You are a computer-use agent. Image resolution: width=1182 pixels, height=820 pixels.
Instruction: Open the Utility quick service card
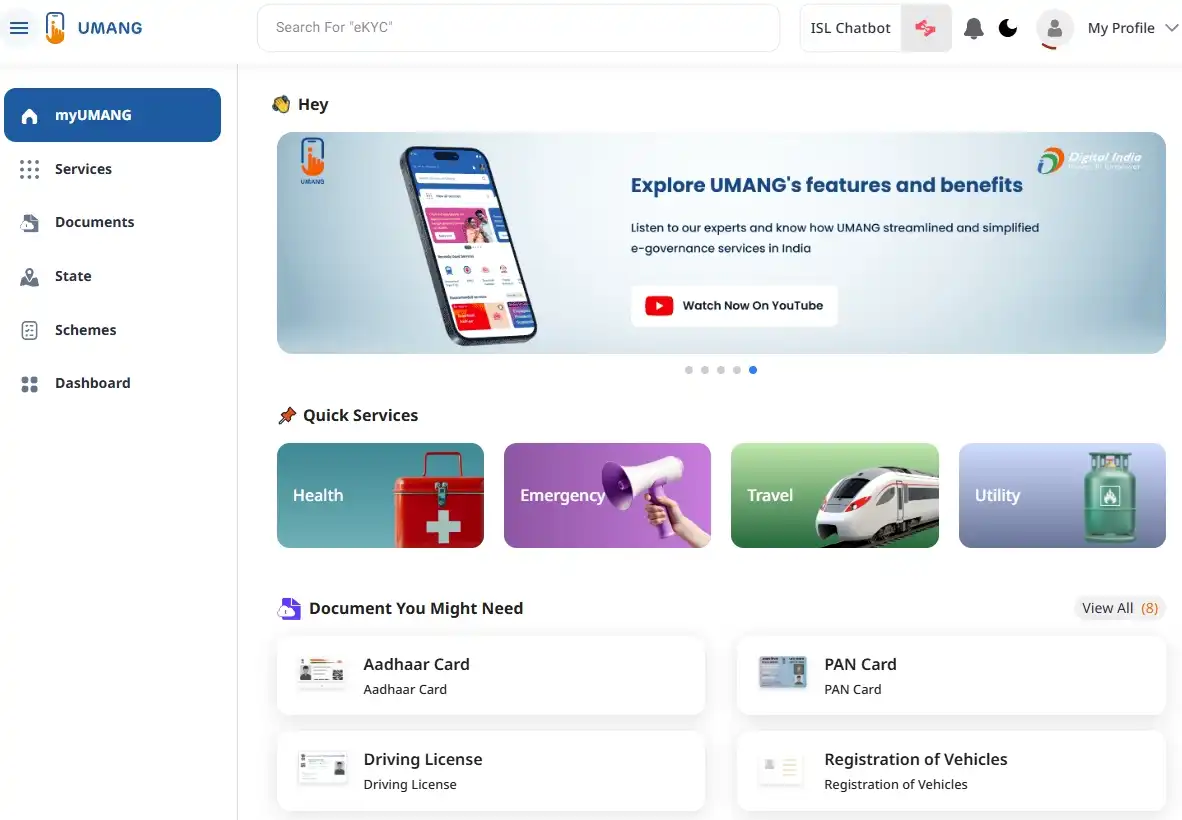1062,495
